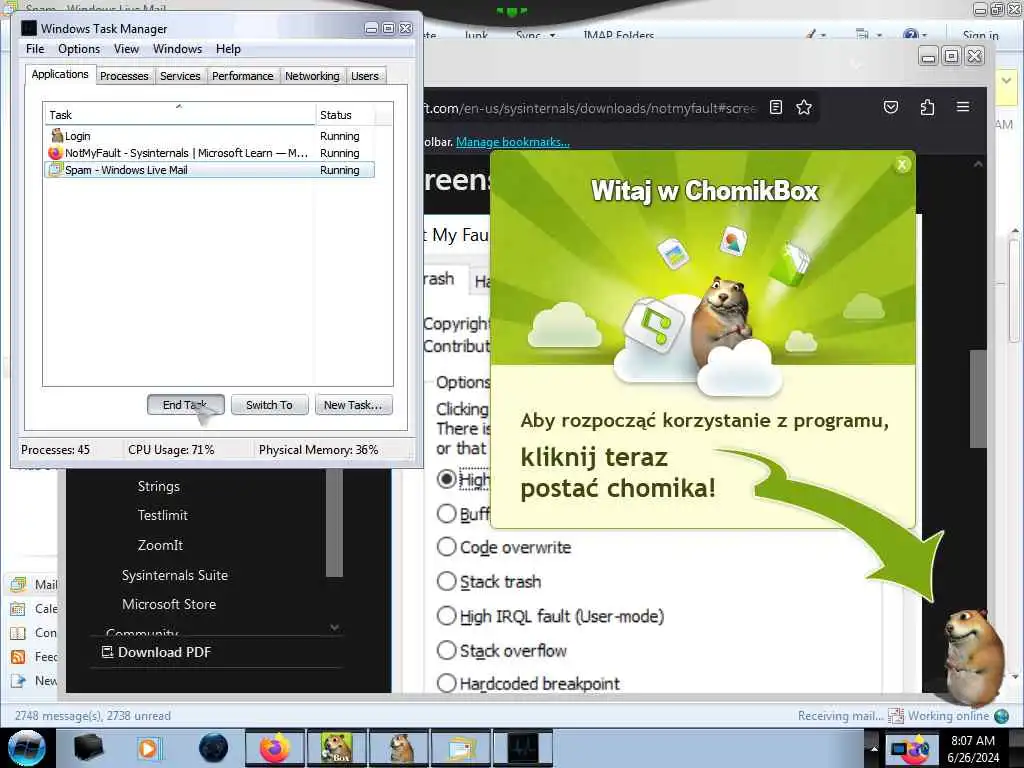The image size is (1024, 768).
Task: Open the File menu in Task Manager
Action: click(35, 49)
